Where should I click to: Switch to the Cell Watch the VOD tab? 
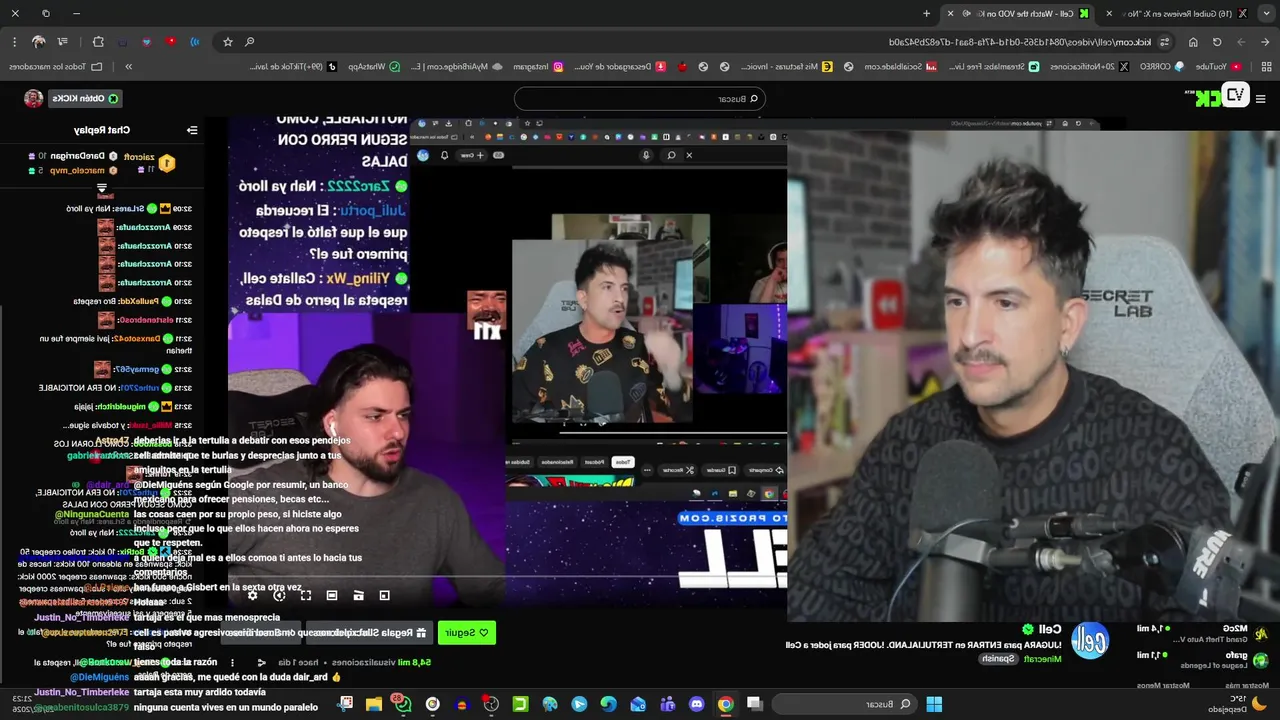1018,14
